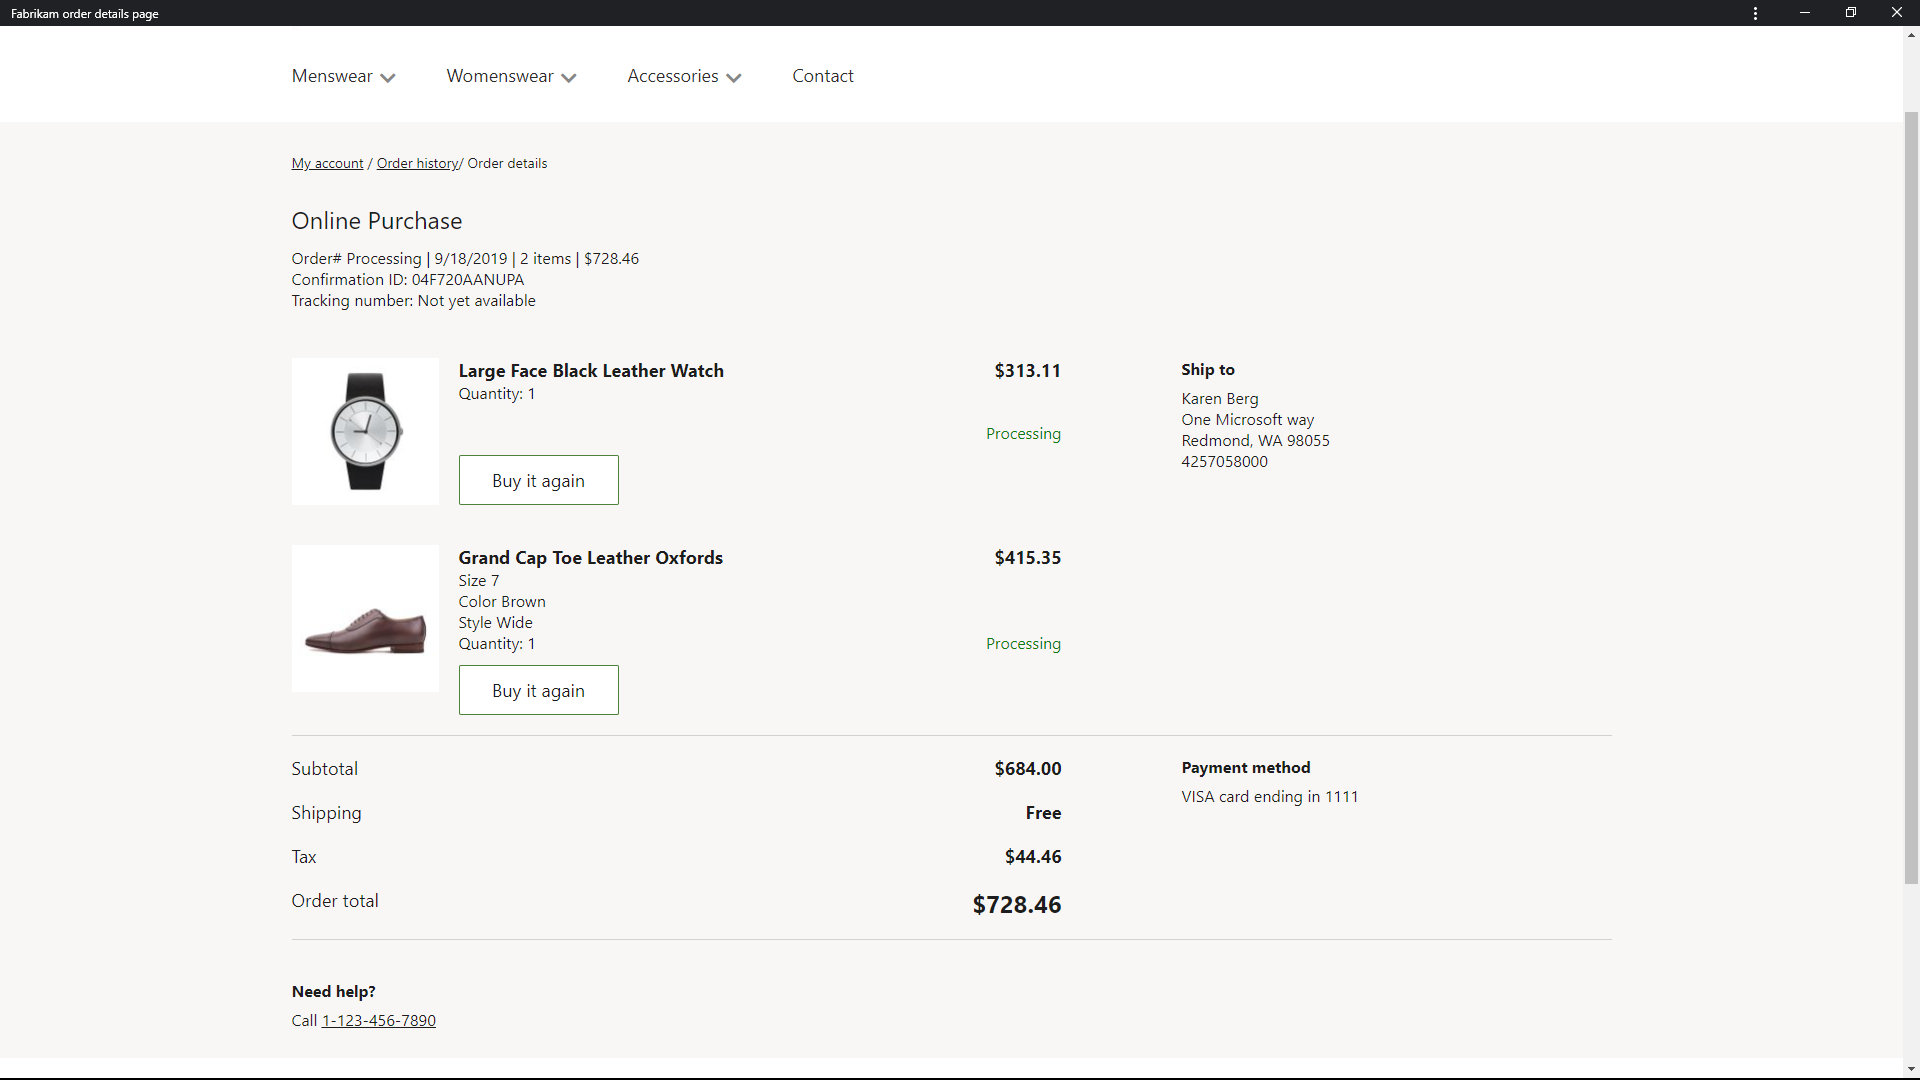This screenshot has height=1080, width=1920.
Task: Click Buy it again for the watch
Action: tap(538, 480)
